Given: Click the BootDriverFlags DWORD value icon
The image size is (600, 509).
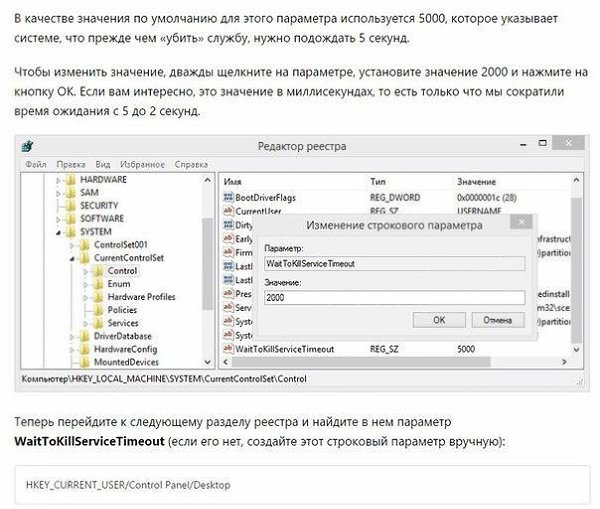Looking at the screenshot, I should (x=229, y=198).
